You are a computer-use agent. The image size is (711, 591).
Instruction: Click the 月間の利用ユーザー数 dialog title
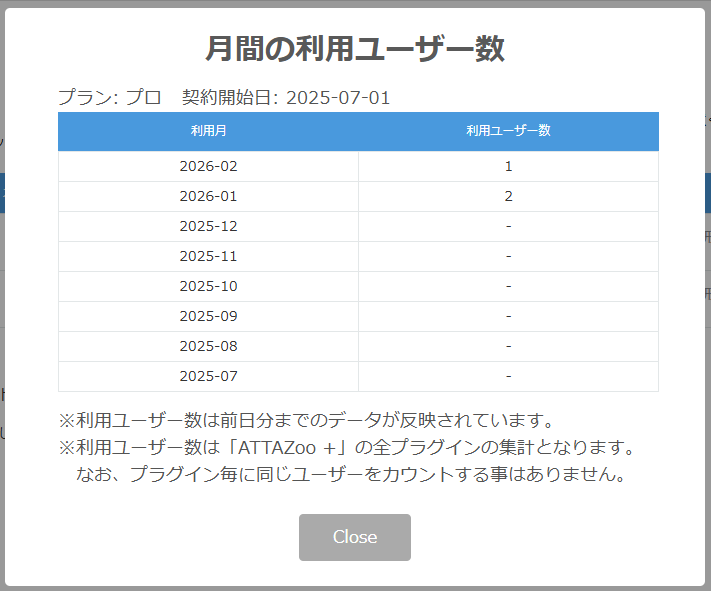pyautogui.click(x=355, y=49)
